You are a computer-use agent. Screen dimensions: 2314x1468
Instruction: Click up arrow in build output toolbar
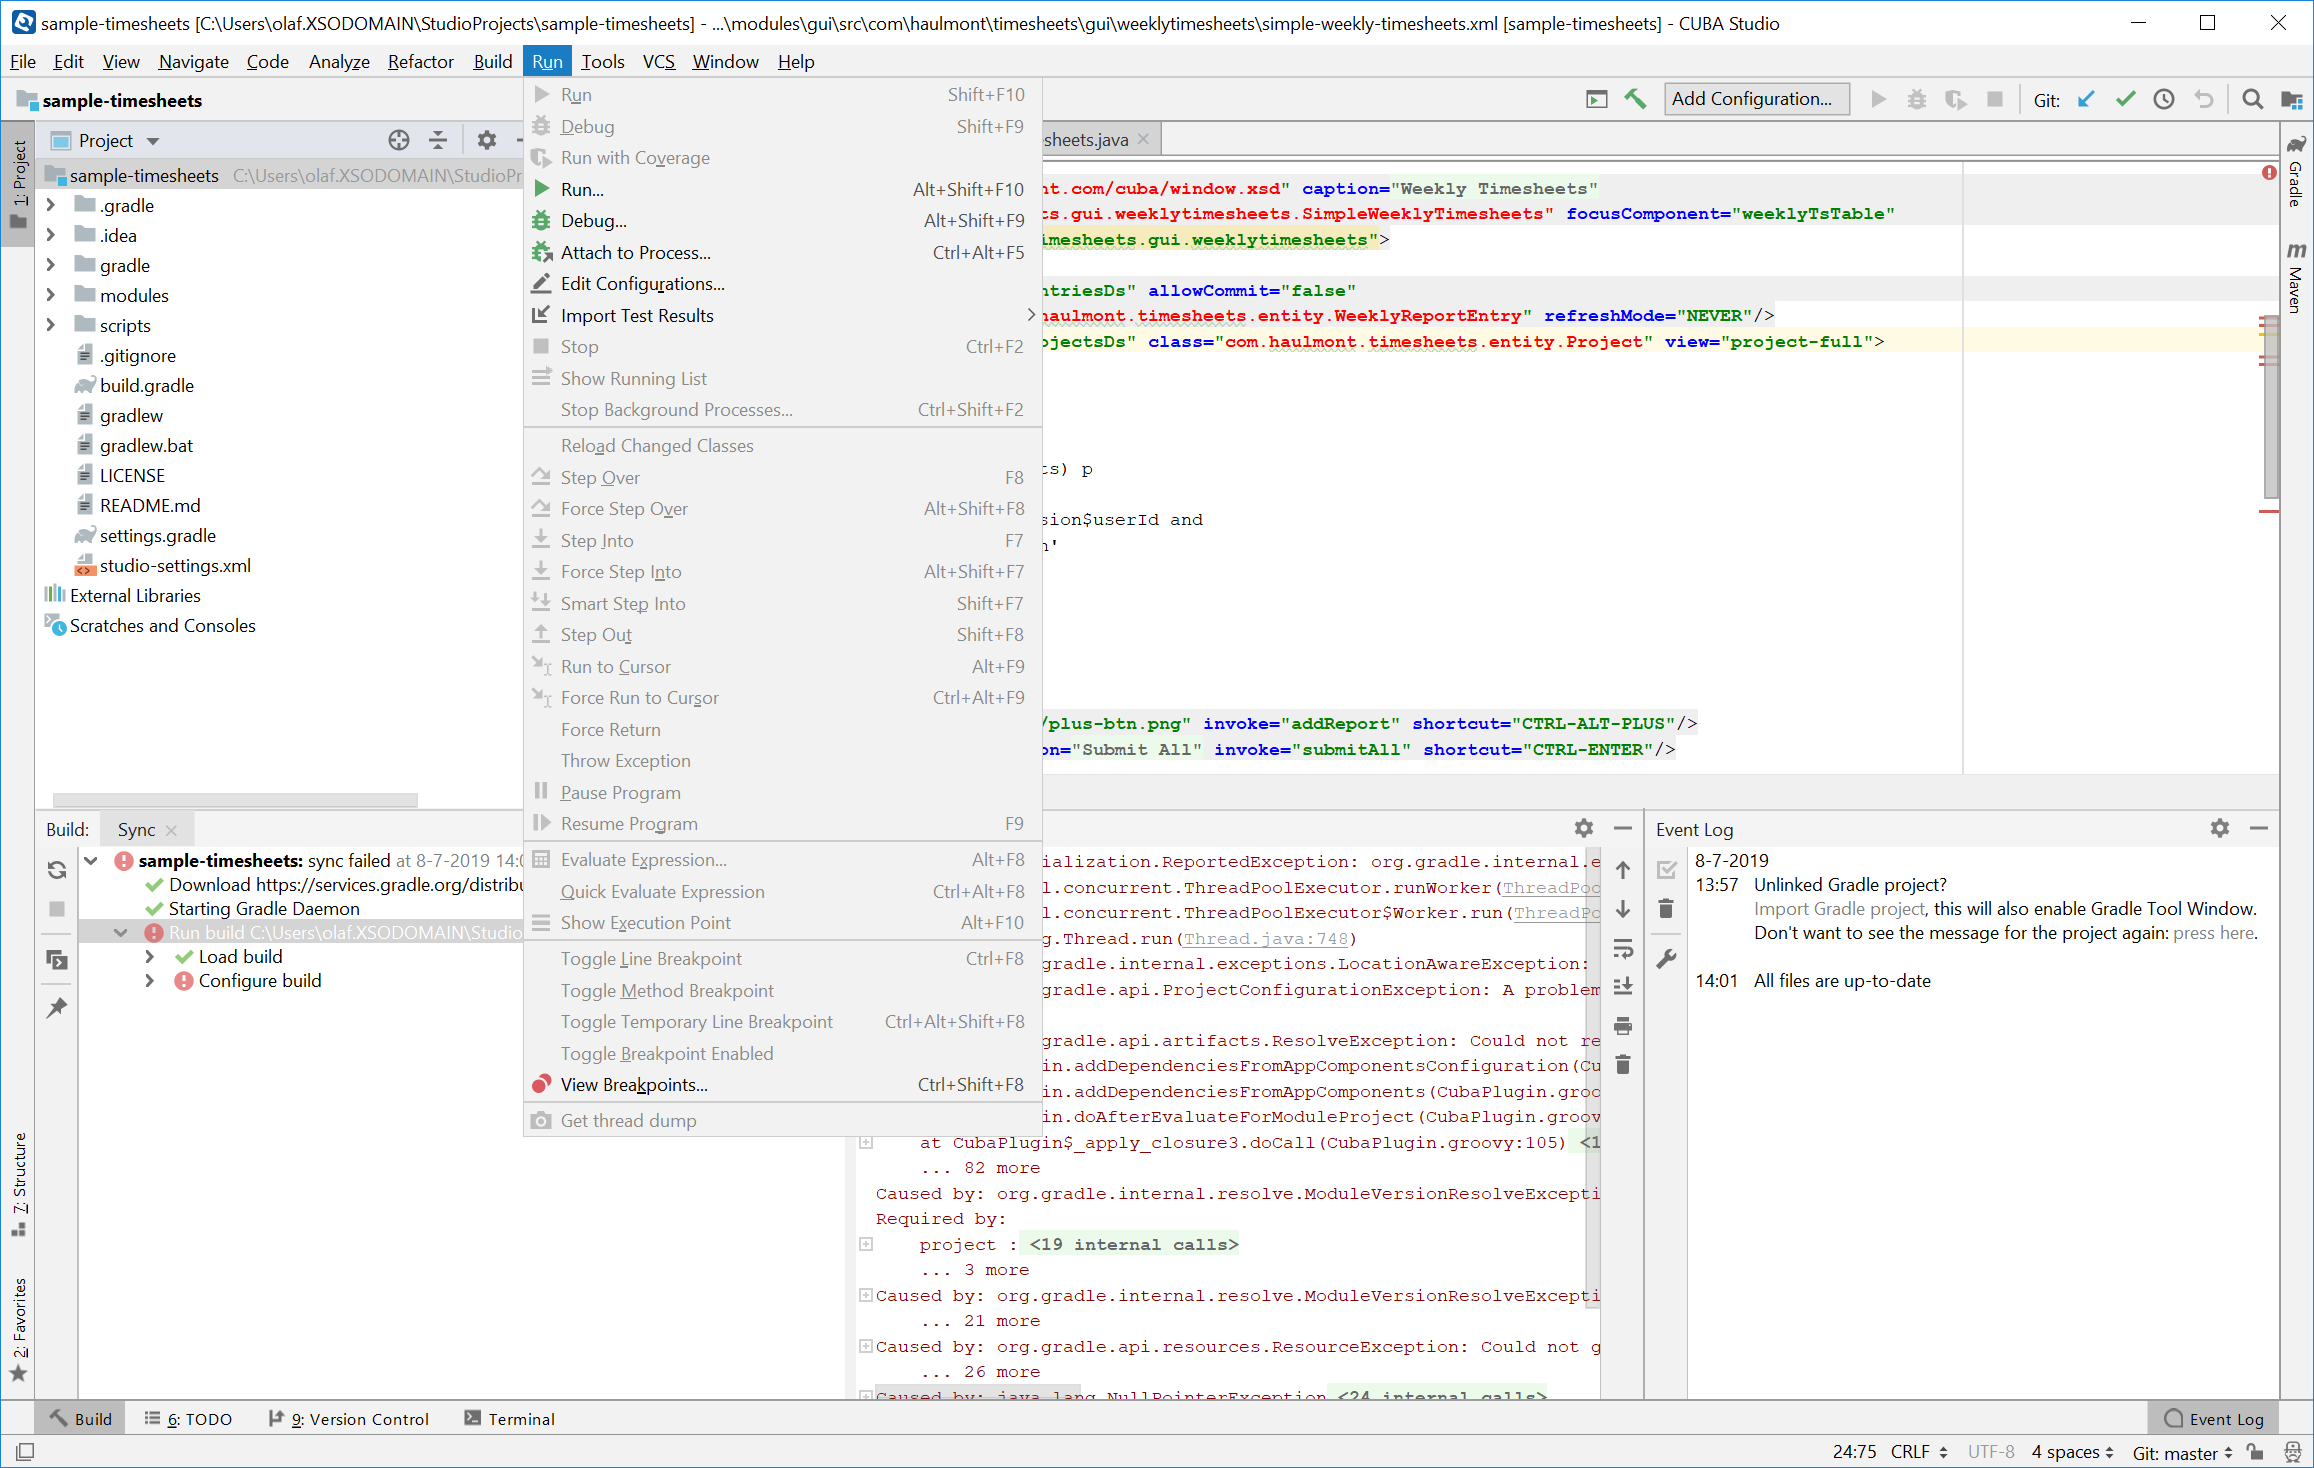click(x=1623, y=870)
